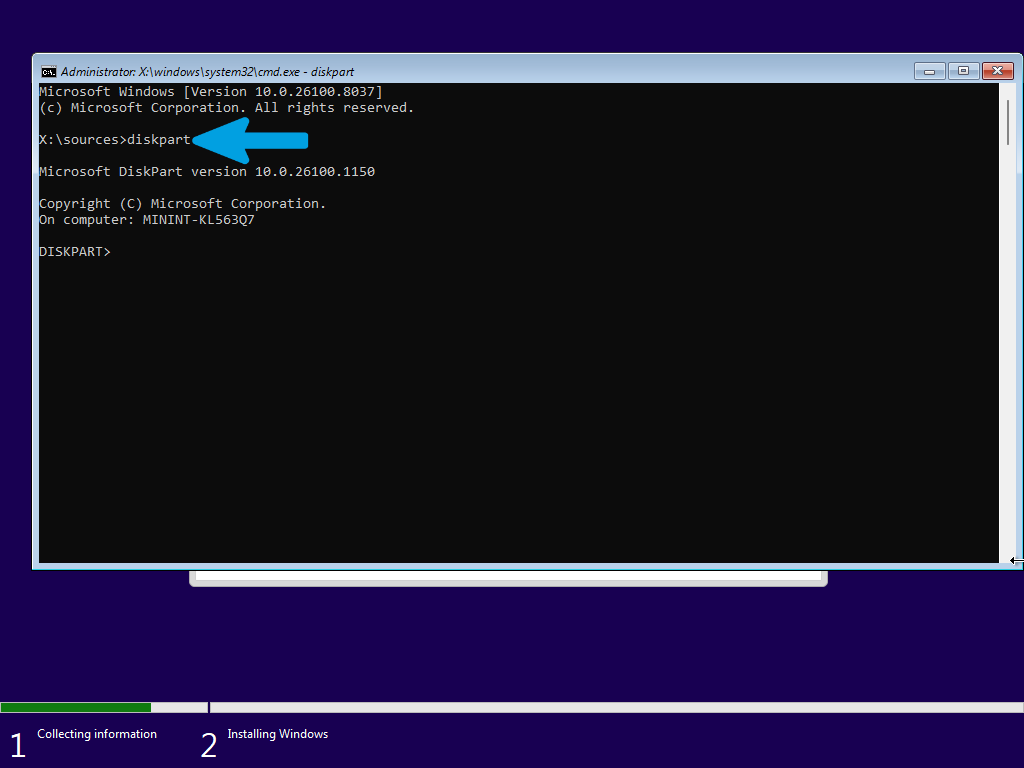This screenshot has width=1024, height=768.
Task: Click the computer name MININT-KL563Q7
Action: point(199,220)
